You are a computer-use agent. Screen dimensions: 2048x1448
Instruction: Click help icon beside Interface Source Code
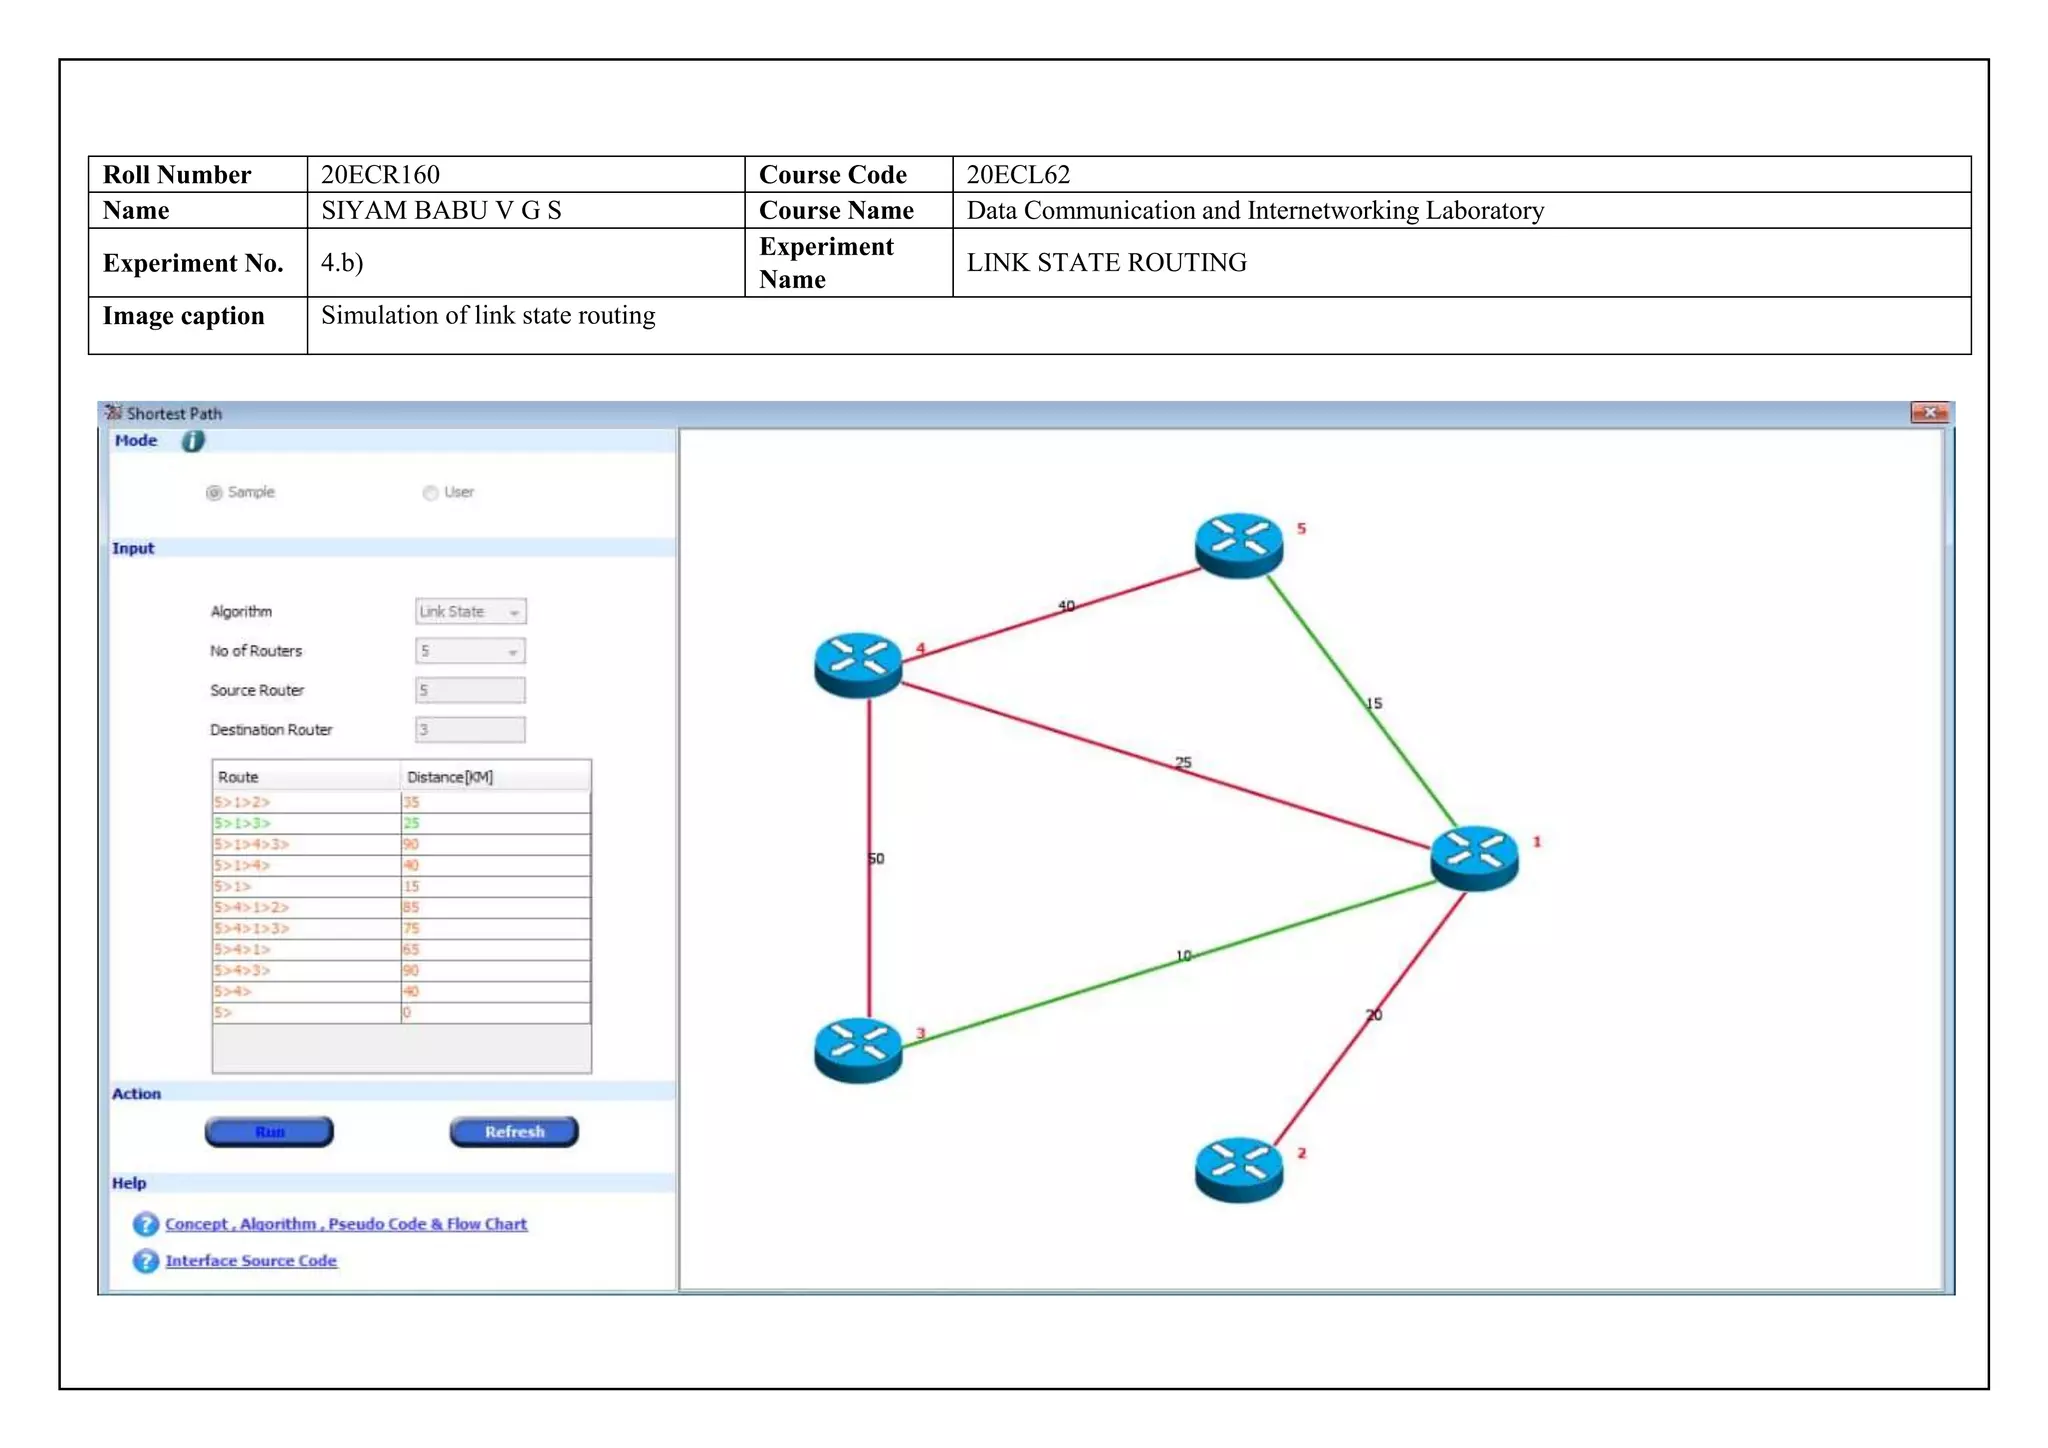(146, 1261)
